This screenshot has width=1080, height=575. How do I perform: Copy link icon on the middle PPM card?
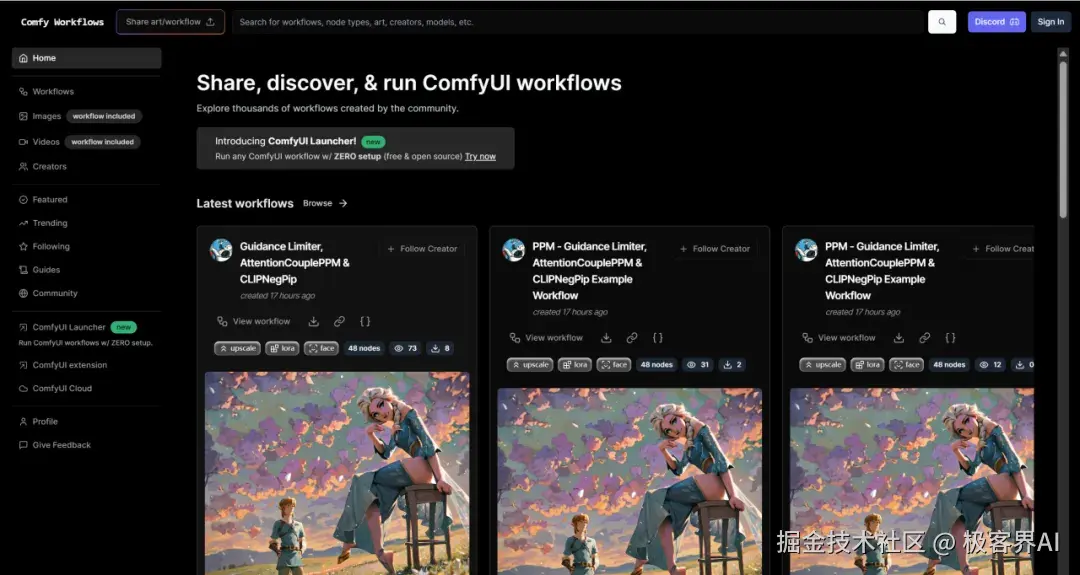point(632,337)
